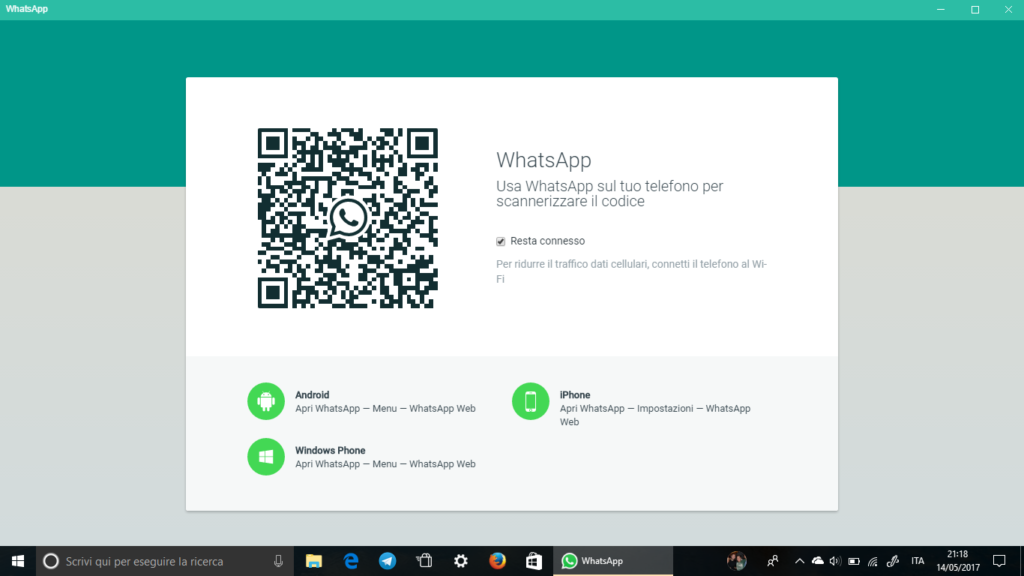1024x576 pixels.
Task: Open the People icon in the taskbar
Action: pyautogui.click(x=773, y=561)
